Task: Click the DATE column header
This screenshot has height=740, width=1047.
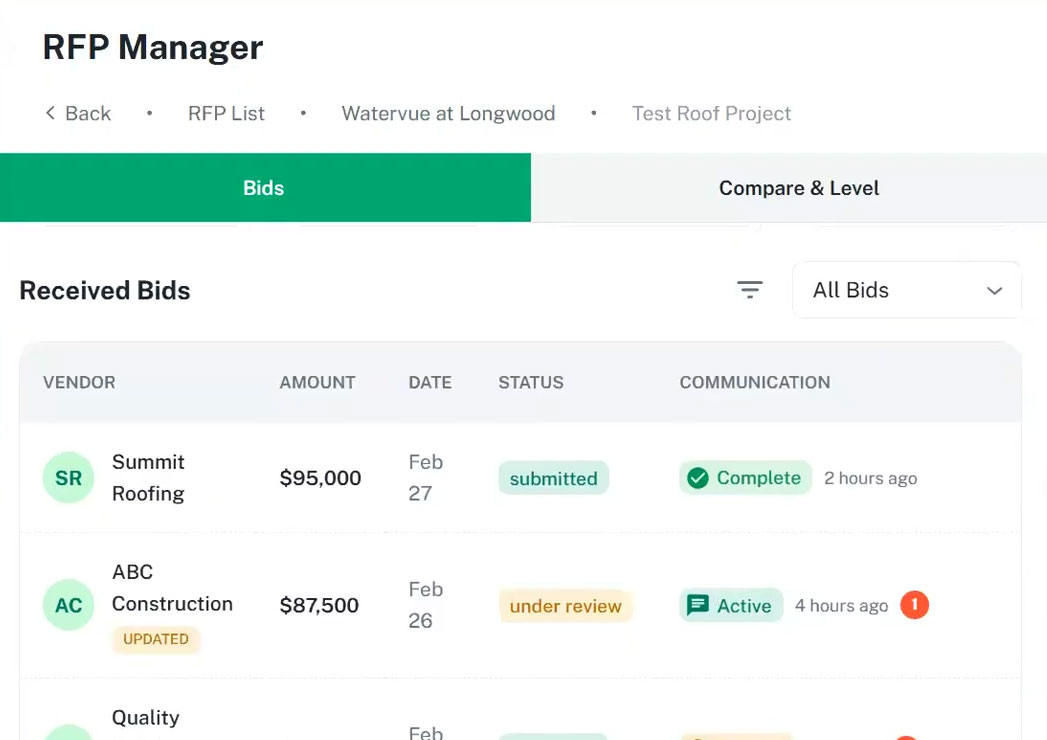Action: [430, 382]
